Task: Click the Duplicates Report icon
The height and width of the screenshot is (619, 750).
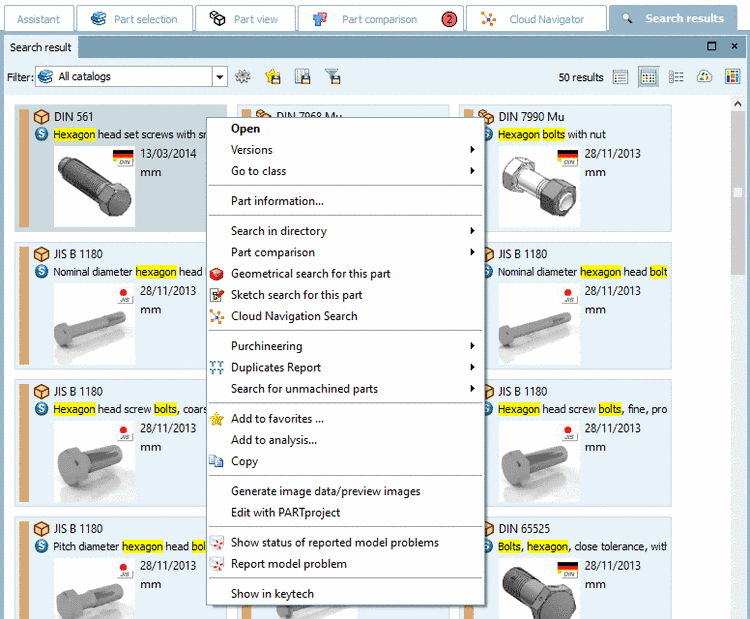Action: tap(217, 367)
